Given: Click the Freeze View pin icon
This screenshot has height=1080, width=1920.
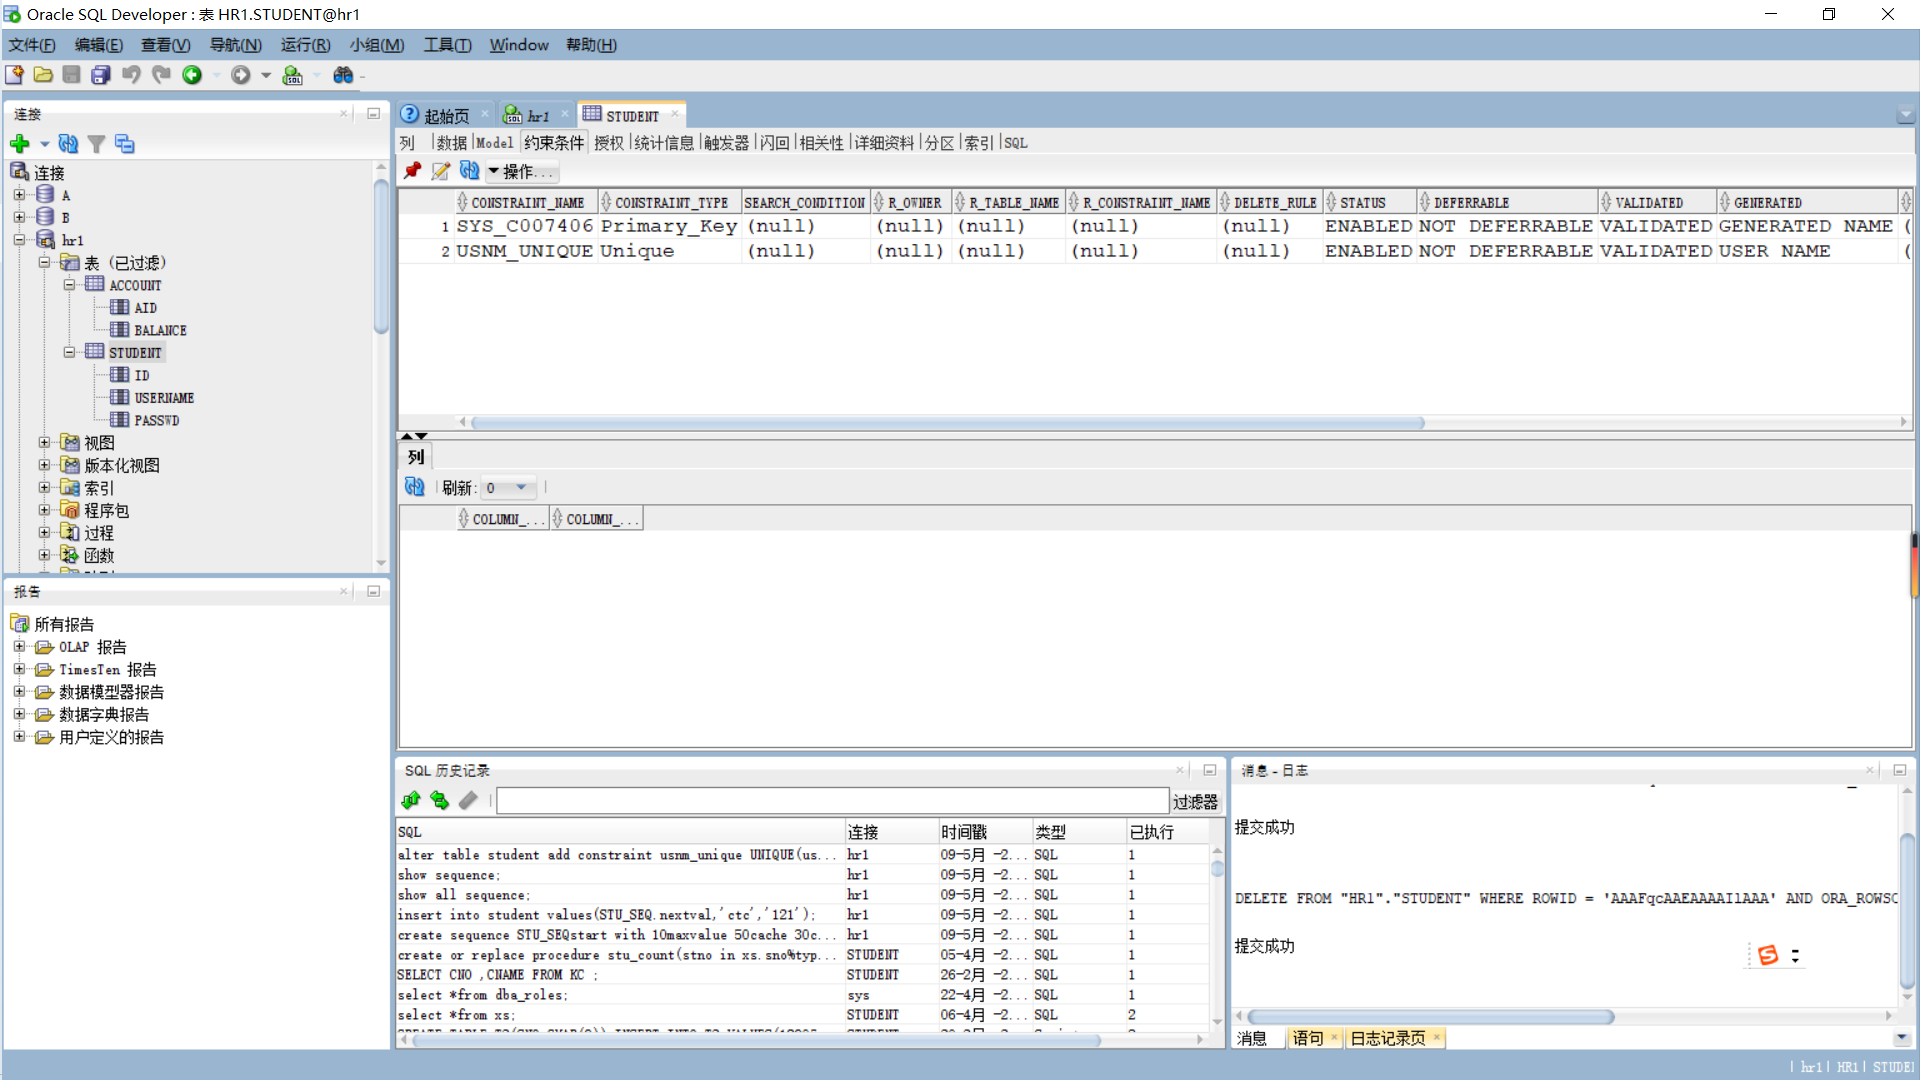Looking at the screenshot, I should pos(412,171).
